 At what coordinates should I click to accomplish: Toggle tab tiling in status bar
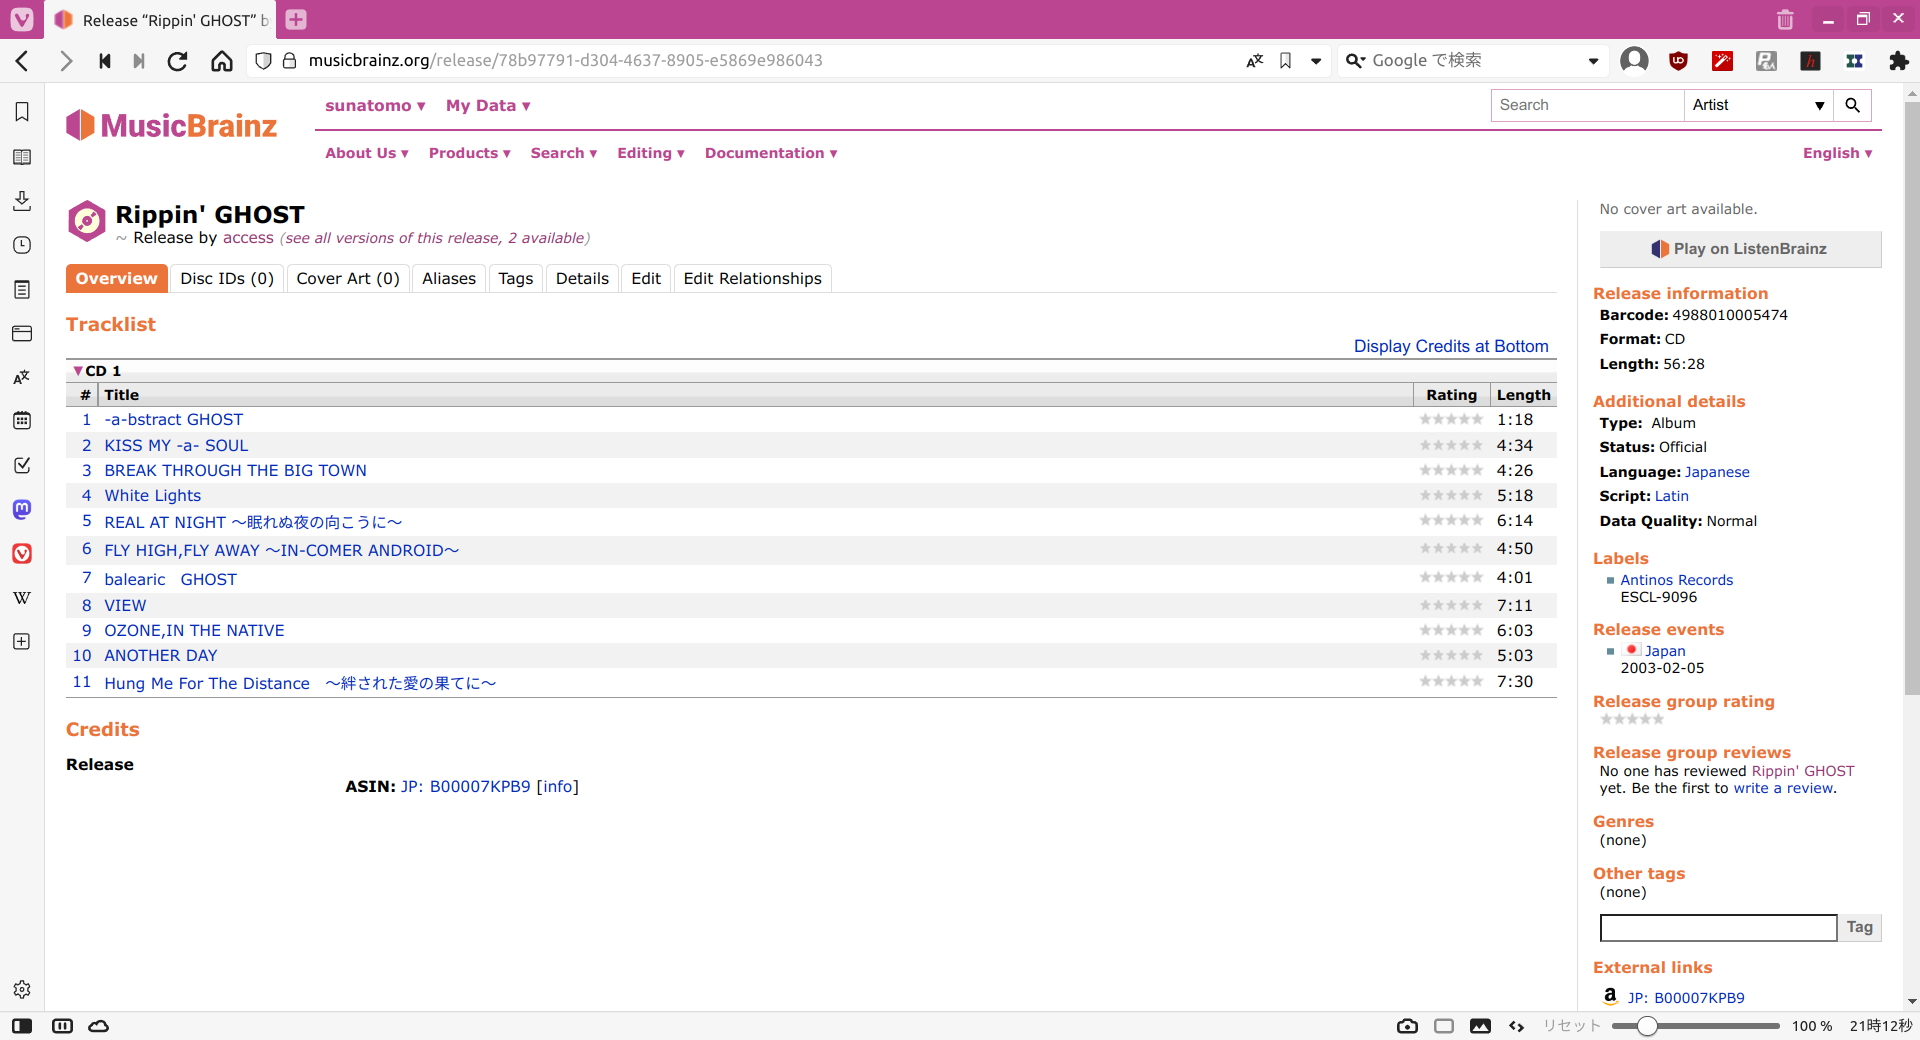click(x=1444, y=1026)
